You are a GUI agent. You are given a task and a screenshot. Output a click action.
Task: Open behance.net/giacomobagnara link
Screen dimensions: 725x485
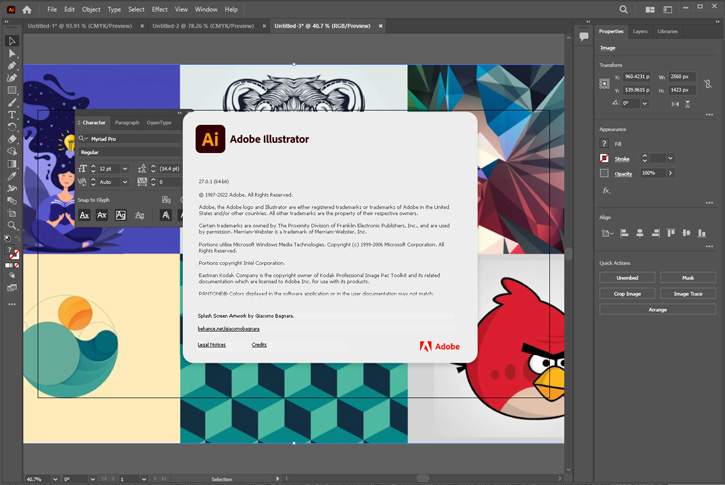point(228,329)
